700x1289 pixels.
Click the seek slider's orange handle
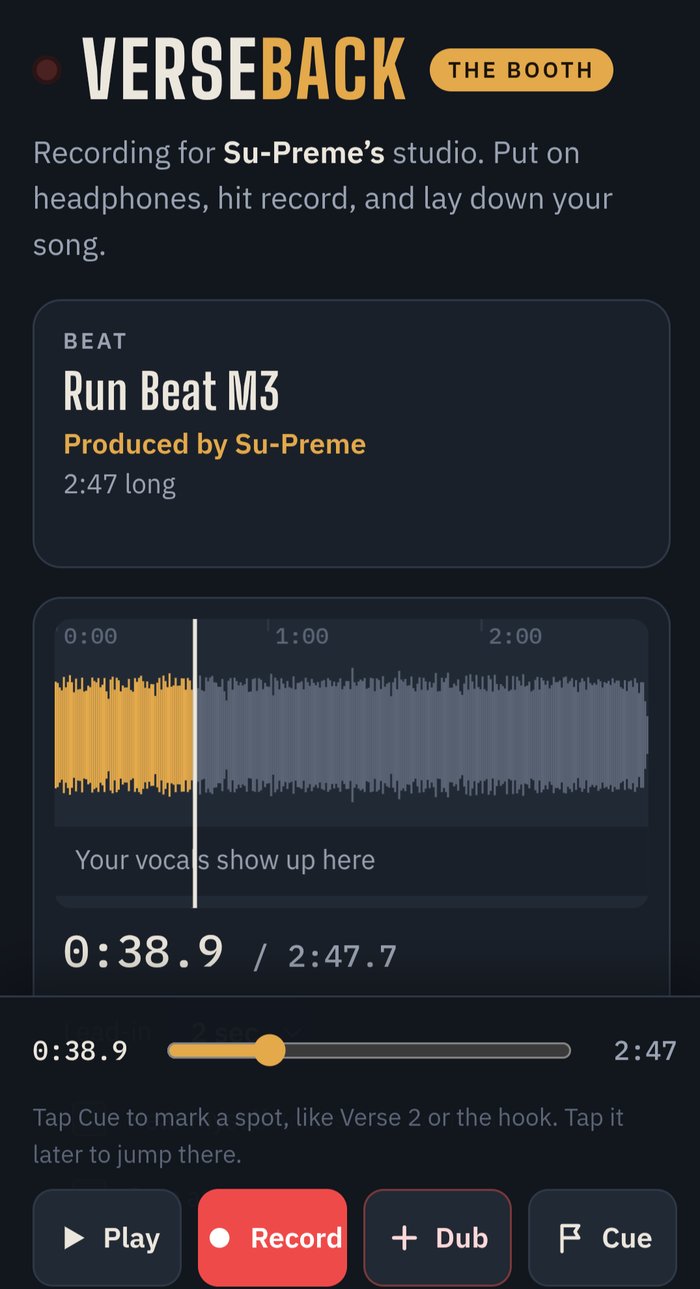click(x=269, y=1050)
